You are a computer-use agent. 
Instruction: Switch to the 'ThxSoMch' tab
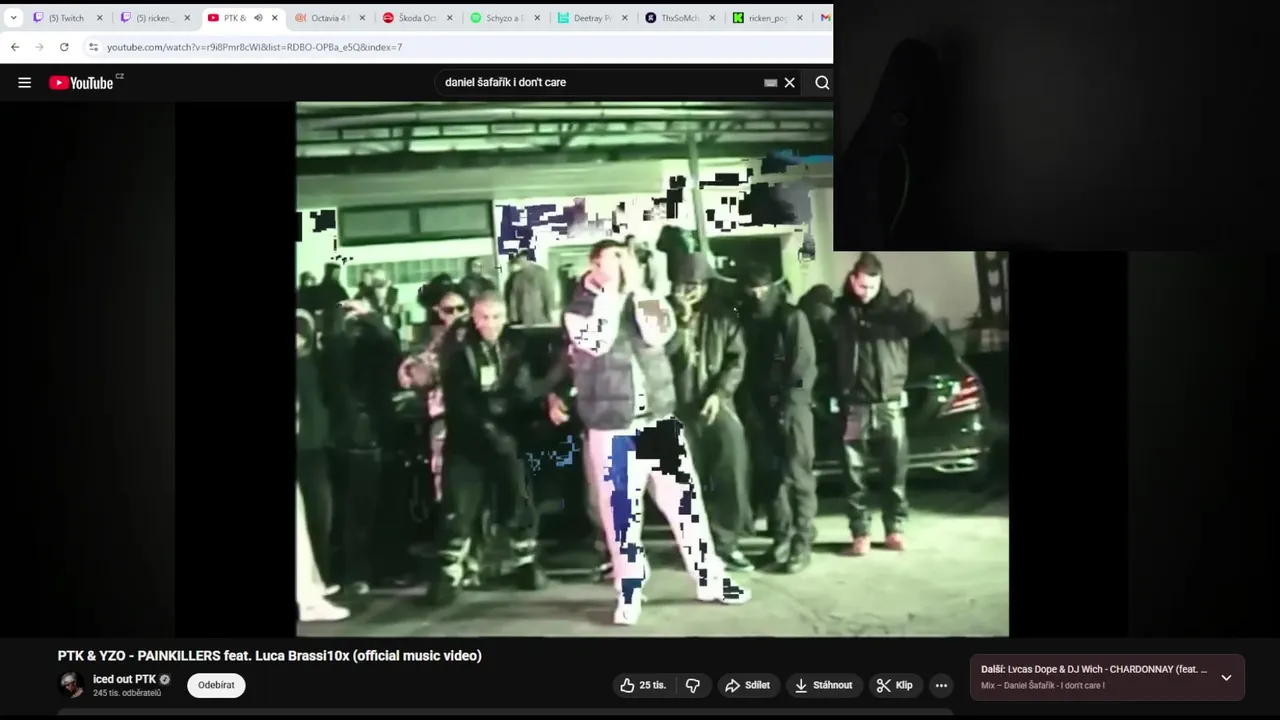coord(679,18)
